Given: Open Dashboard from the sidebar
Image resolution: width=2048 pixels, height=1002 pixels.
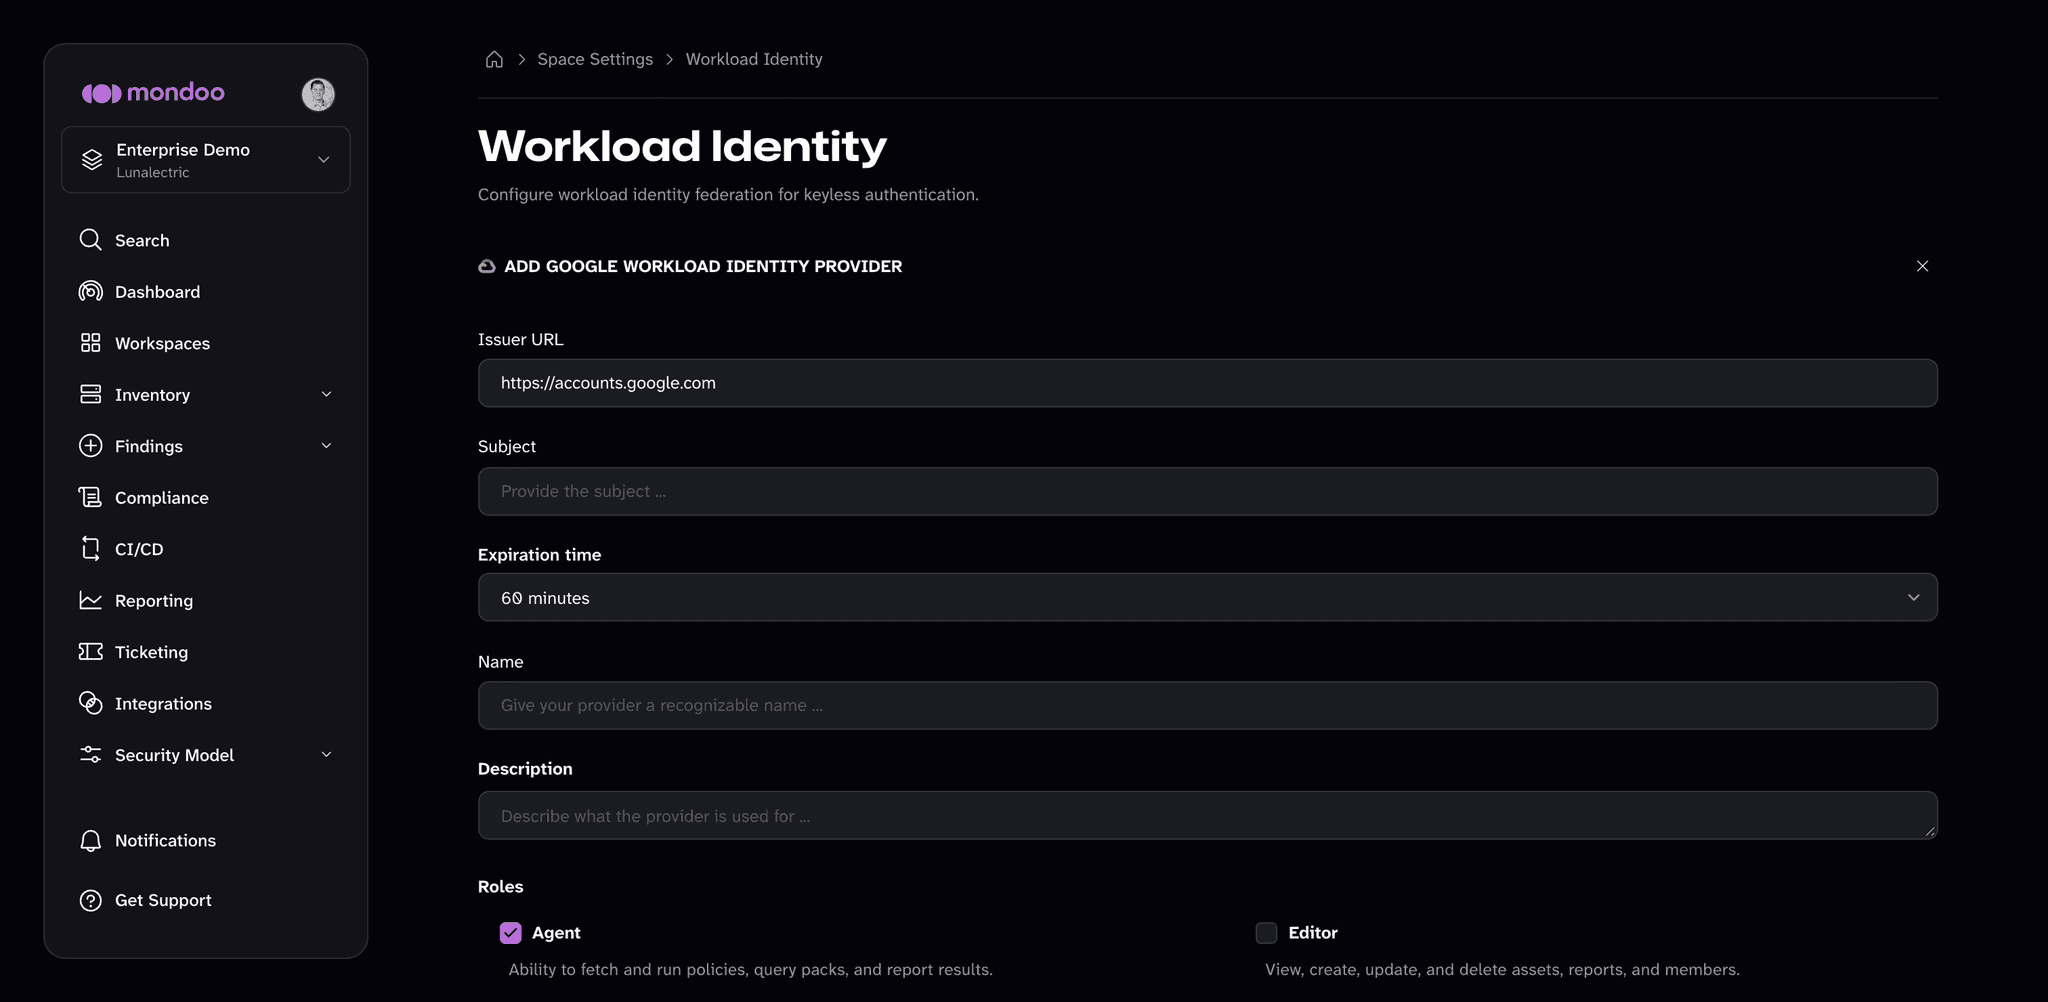Looking at the screenshot, I should tap(157, 292).
